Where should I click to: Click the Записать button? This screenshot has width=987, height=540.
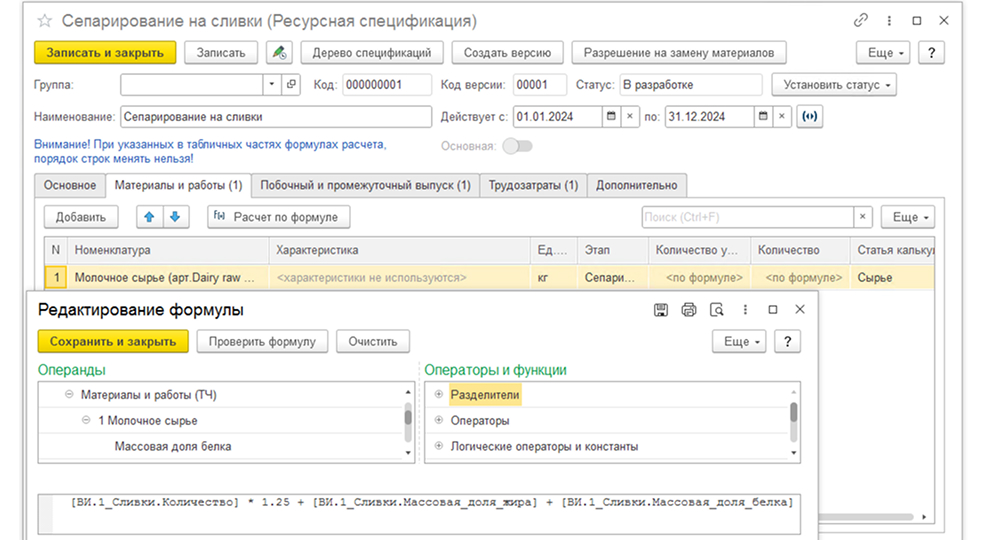(221, 53)
